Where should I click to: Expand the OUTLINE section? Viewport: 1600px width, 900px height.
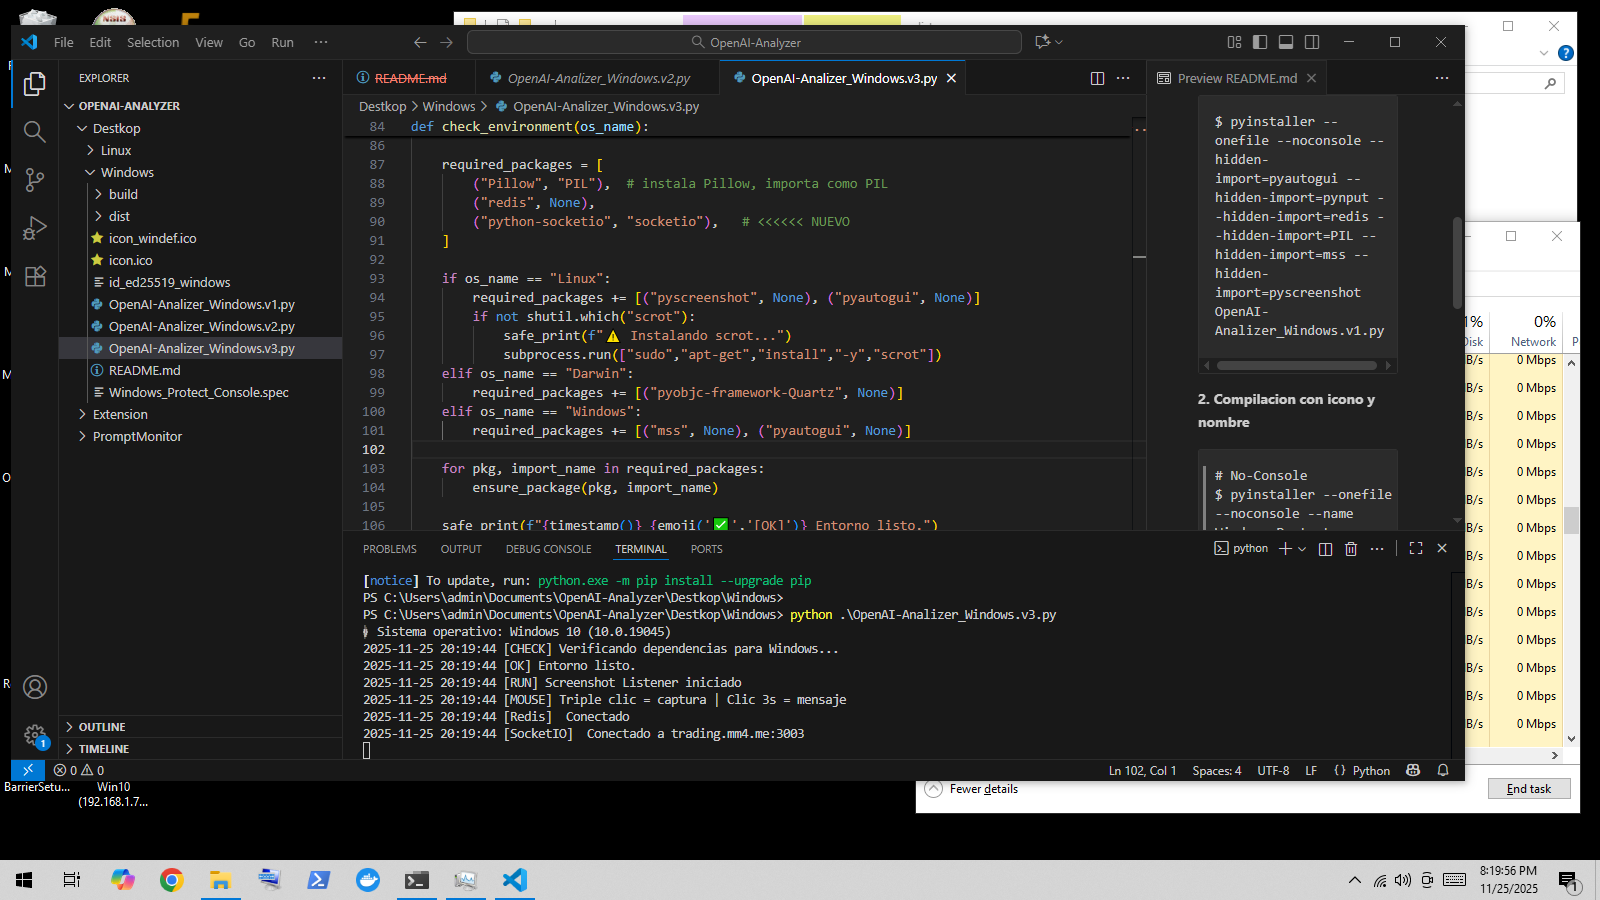click(x=102, y=727)
